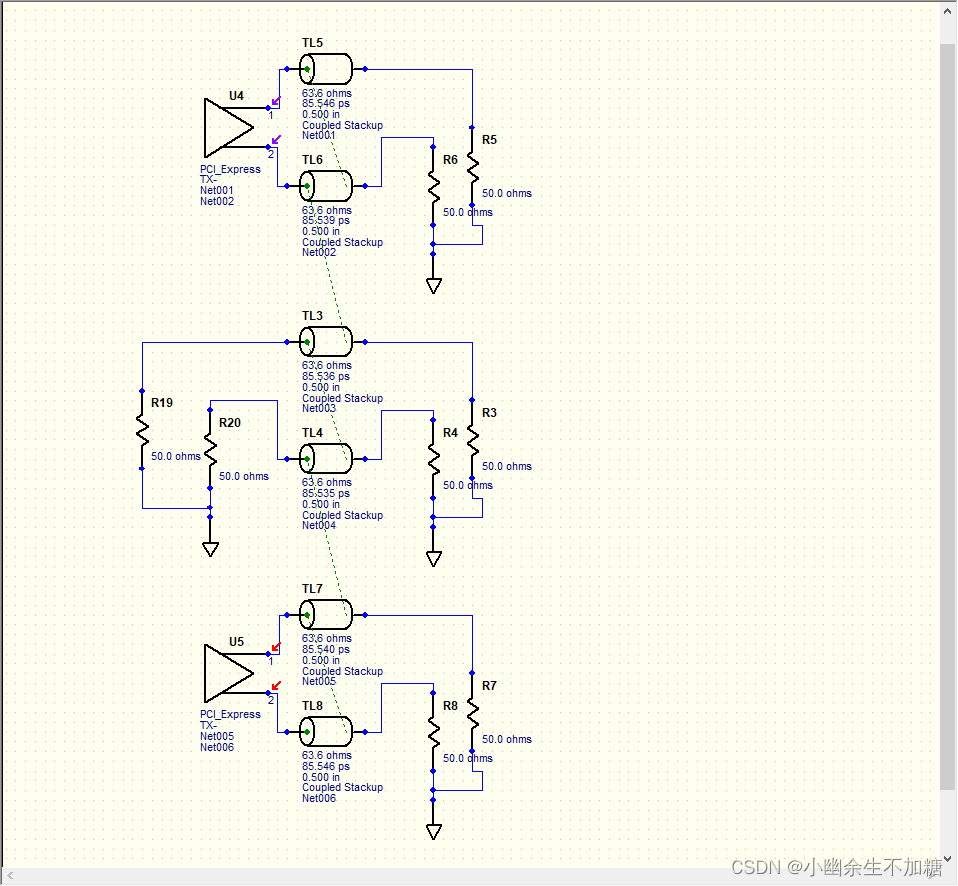This screenshot has width=958, height=886.
Task: Click the U5 reference designator label
Action: tap(236, 642)
